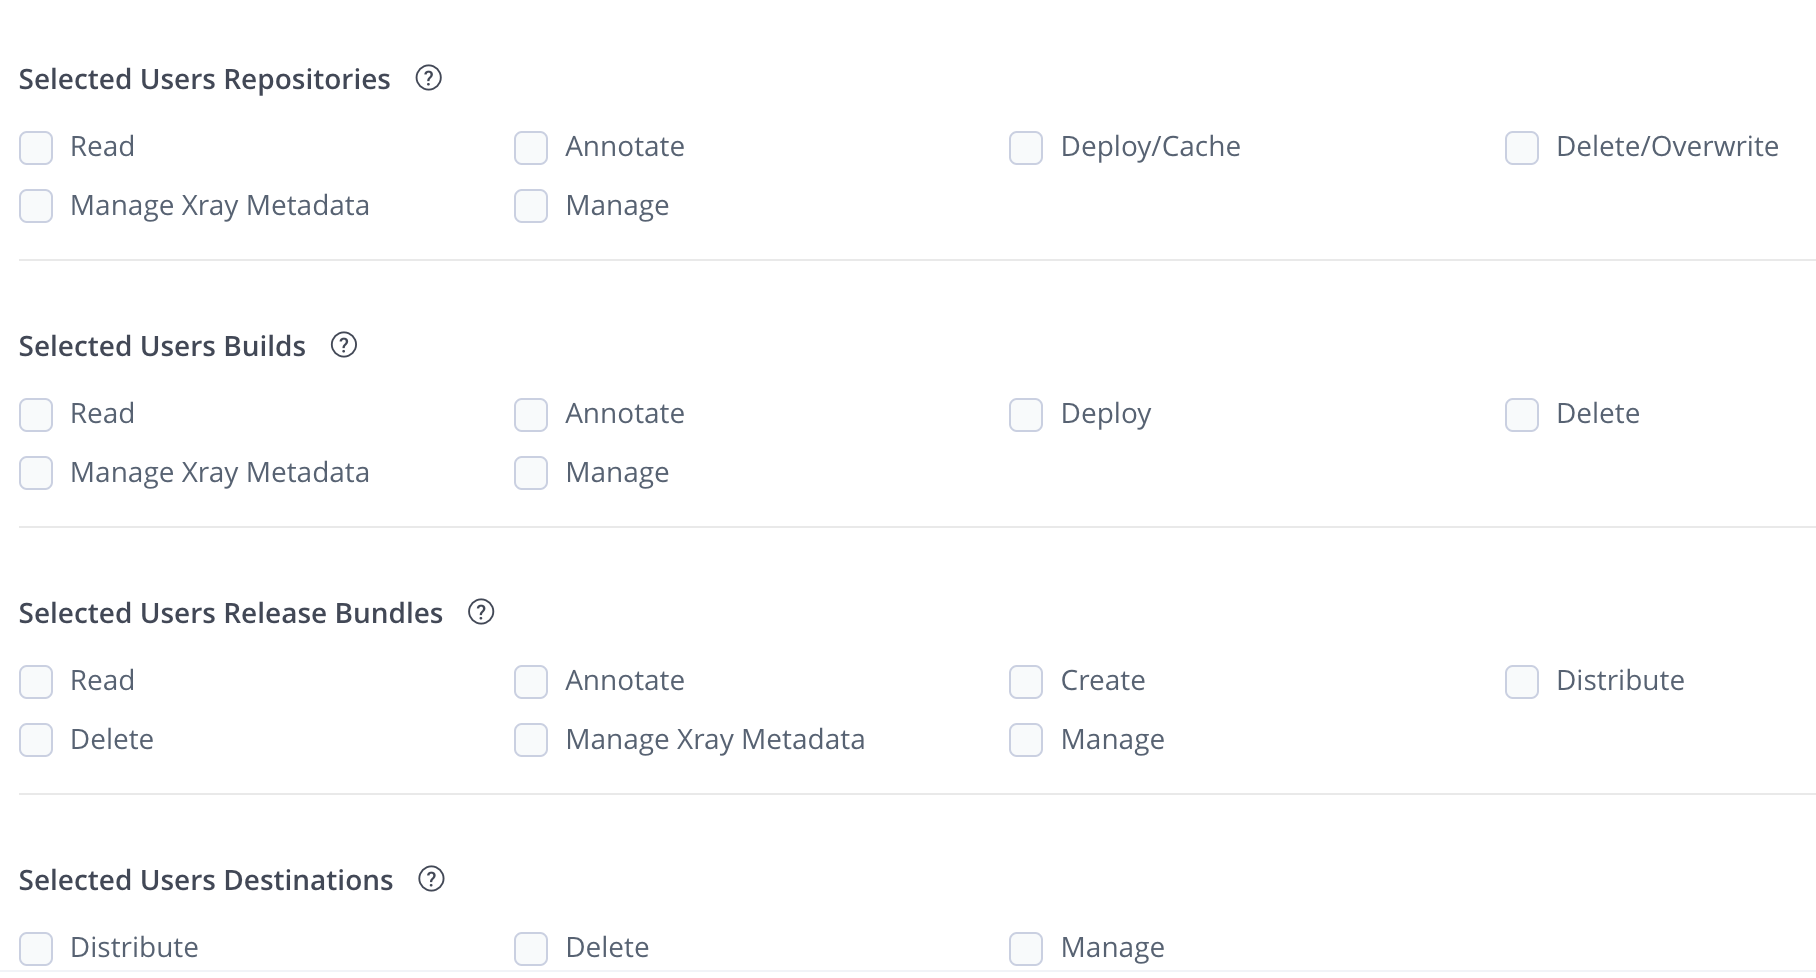This screenshot has height=978, width=1816.
Task: Open help for Selected Users Destinations
Action: [x=431, y=880]
